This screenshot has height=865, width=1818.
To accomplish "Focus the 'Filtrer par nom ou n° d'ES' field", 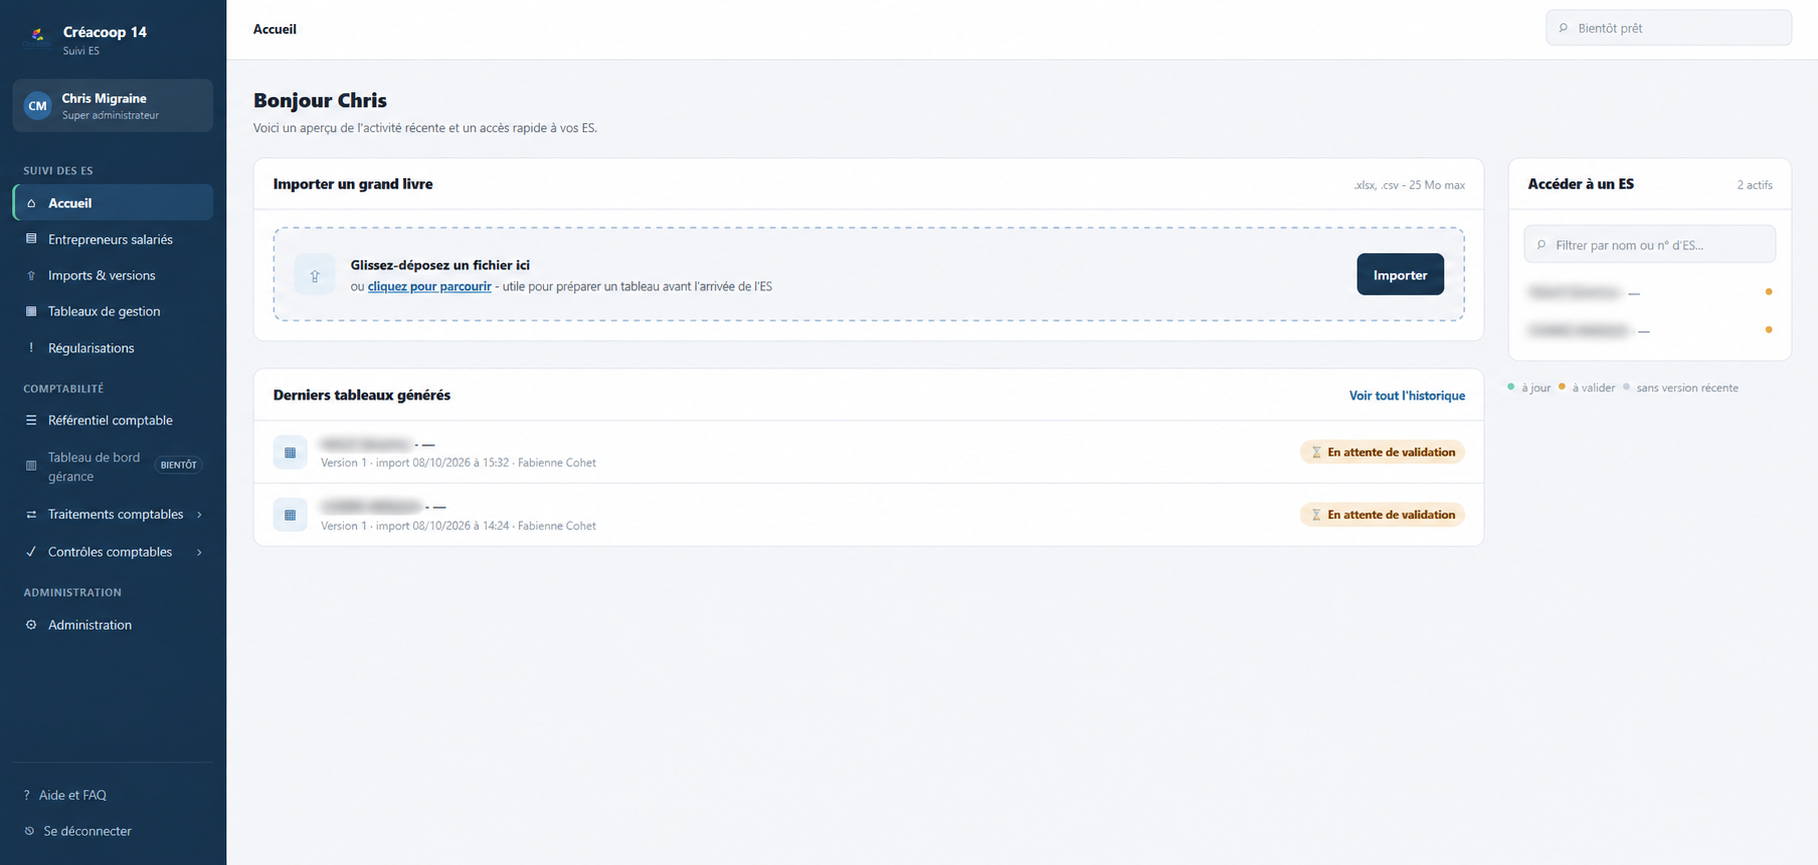I will [x=1650, y=244].
